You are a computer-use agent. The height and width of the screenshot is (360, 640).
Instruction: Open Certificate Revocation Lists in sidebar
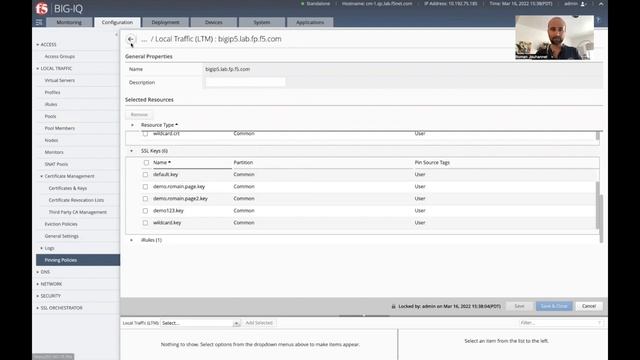(76, 200)
